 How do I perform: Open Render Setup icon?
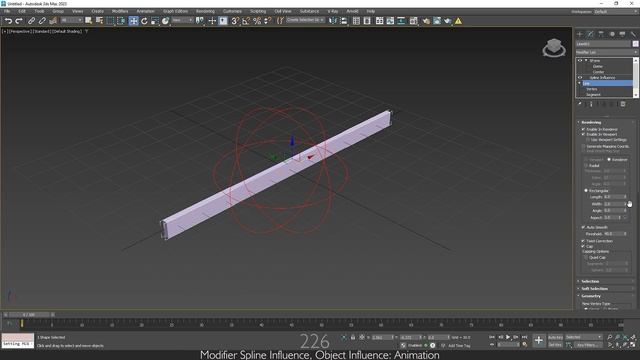(426, 21)
